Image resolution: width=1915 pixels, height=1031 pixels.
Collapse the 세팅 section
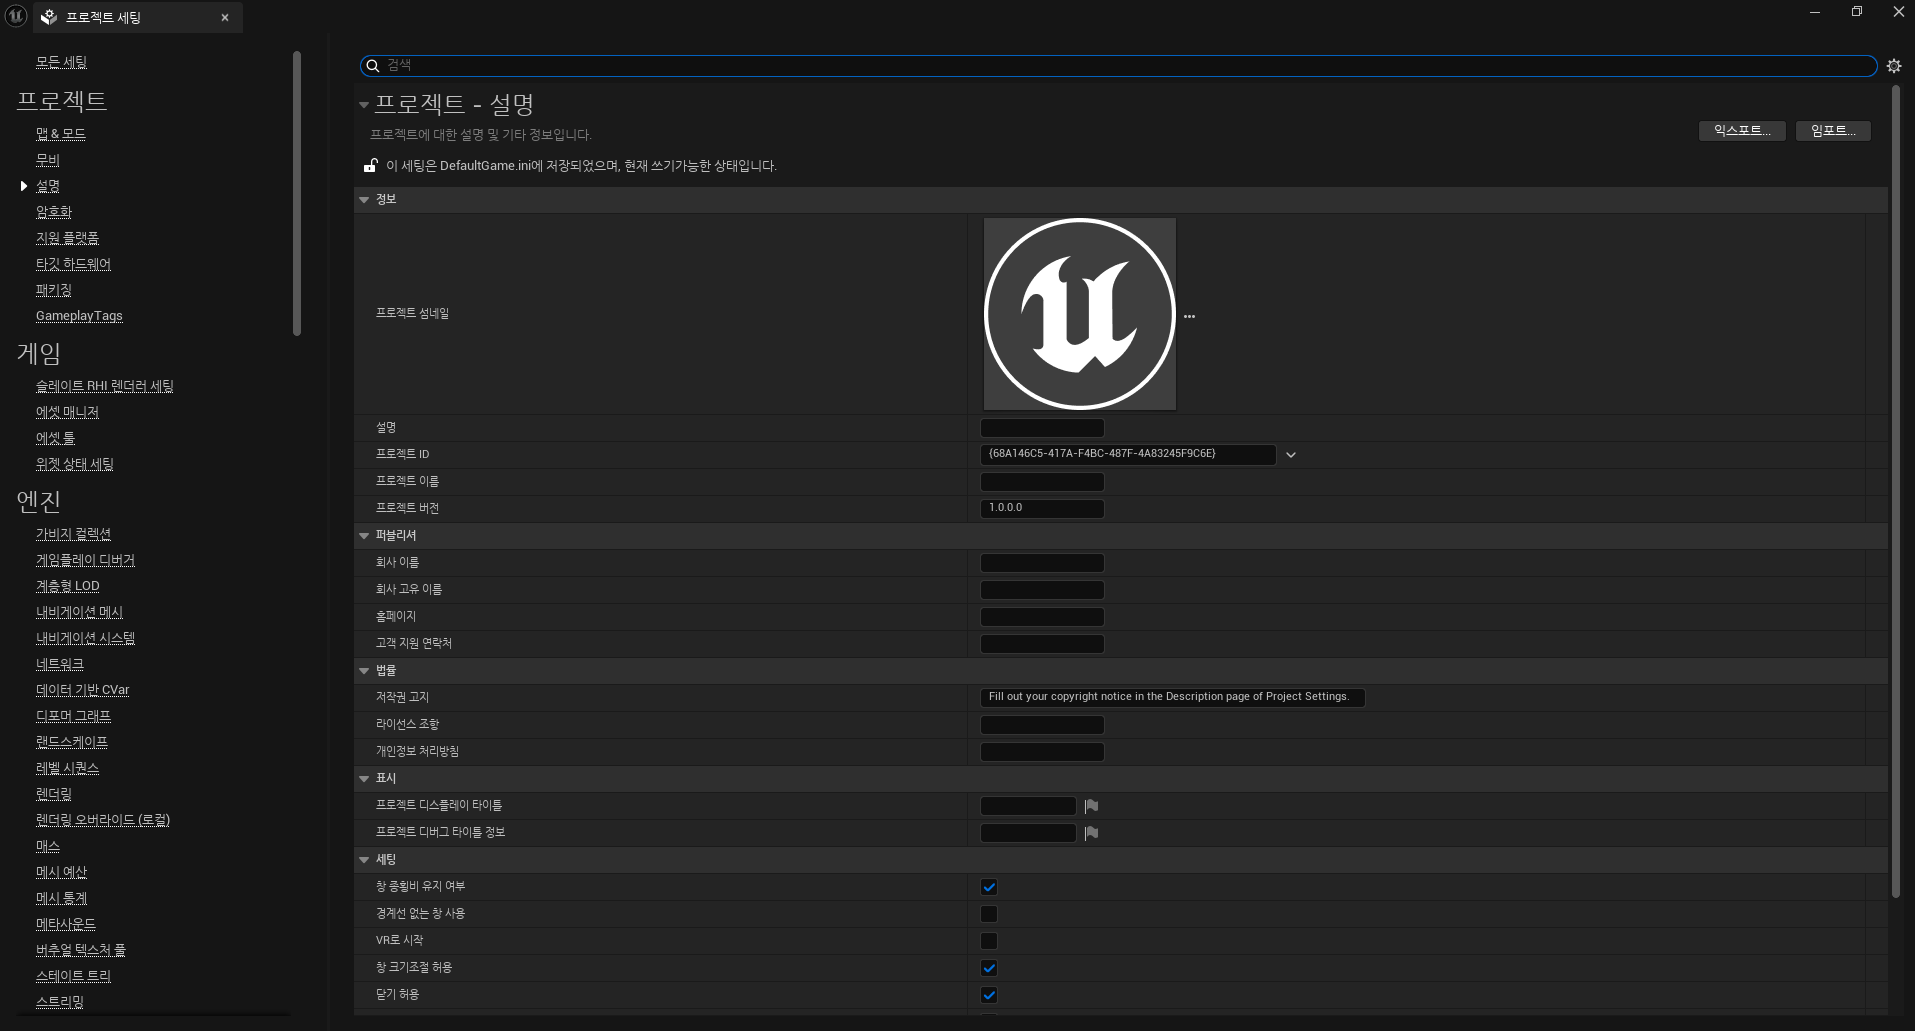(x=364, y=860)
